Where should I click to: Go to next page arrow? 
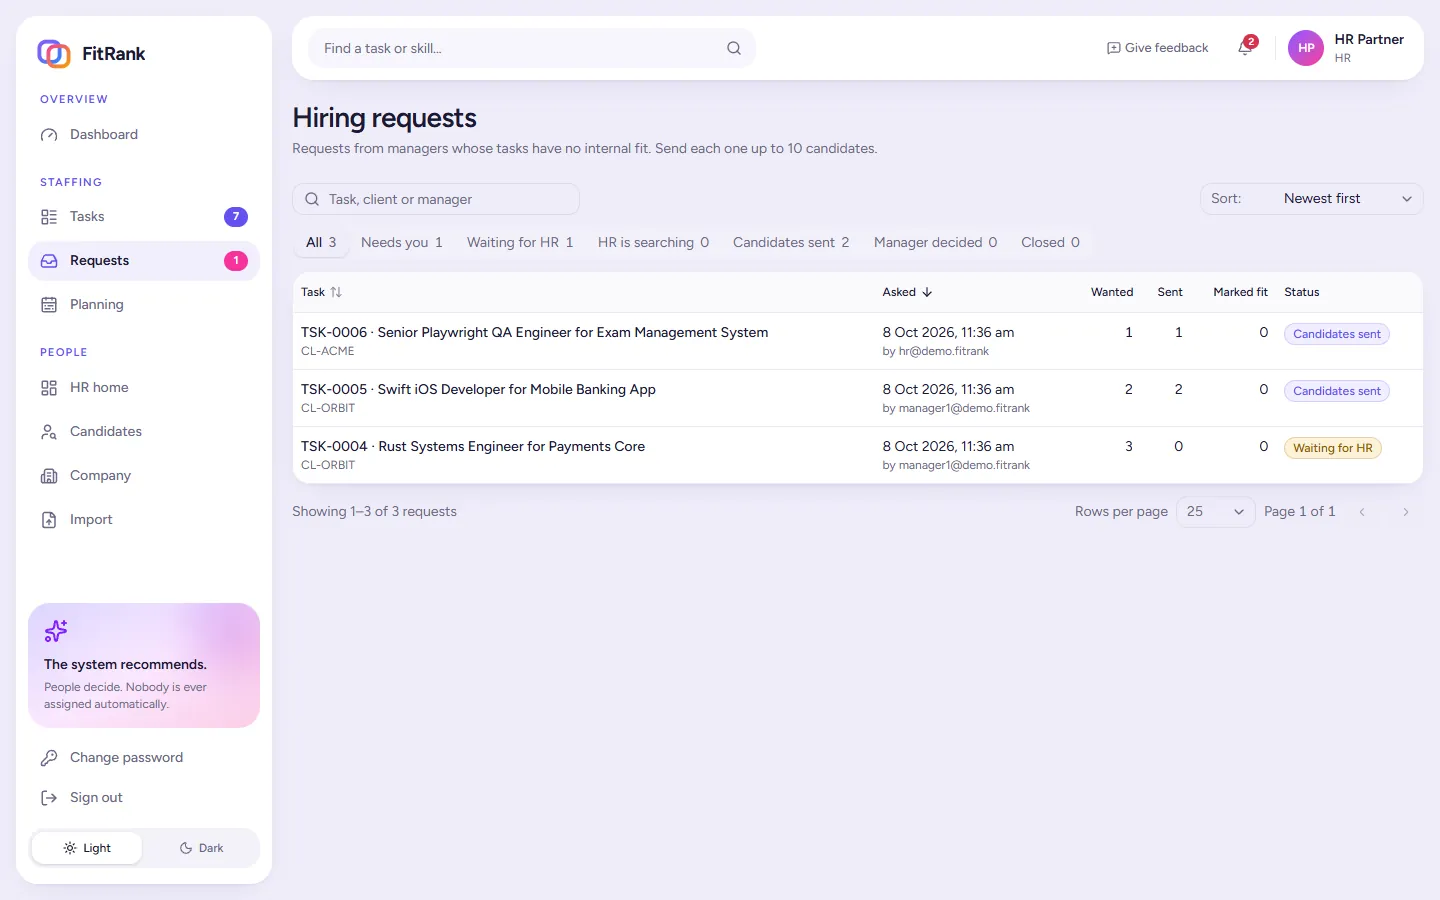pos(1406,512)
